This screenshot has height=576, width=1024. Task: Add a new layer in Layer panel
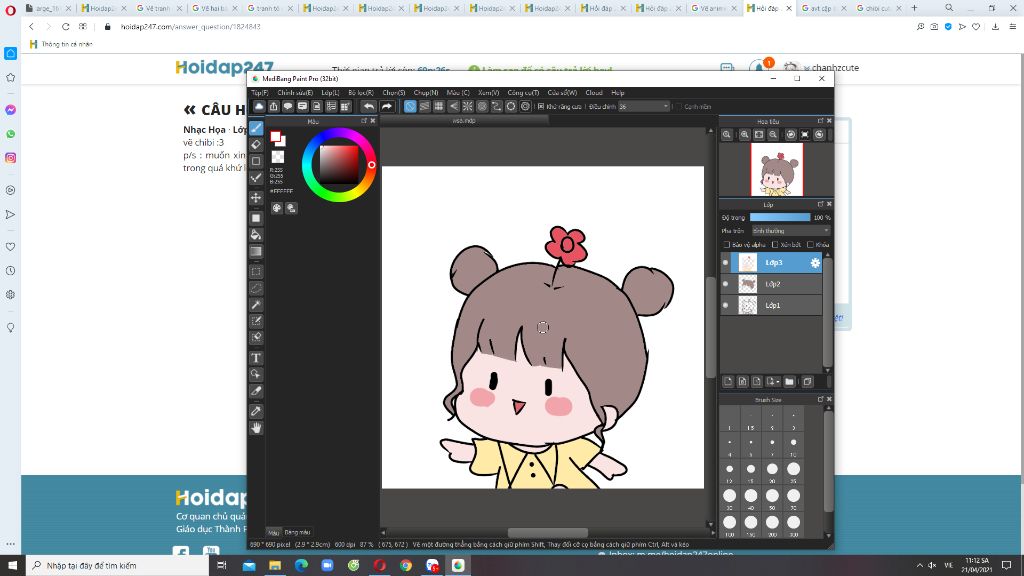pos(728,381)
